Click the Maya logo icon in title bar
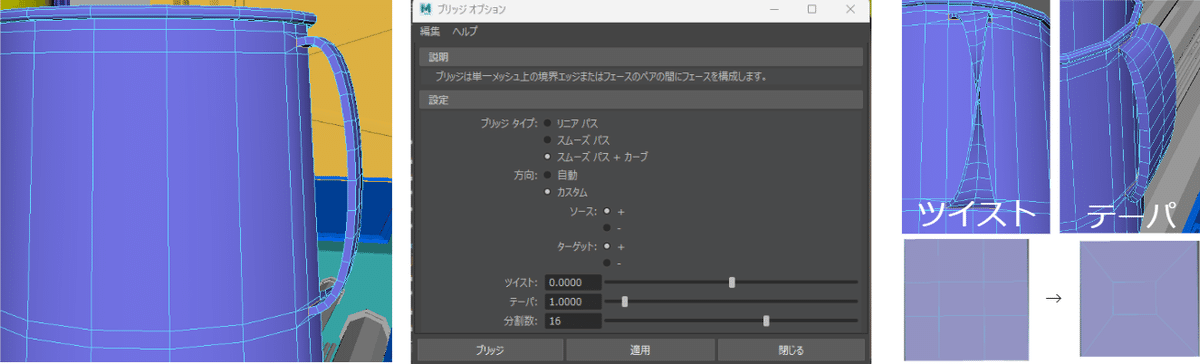Image resolution: width=1200 pixels, height=364 pixels. pyautogui.click(x=426, y=10)
